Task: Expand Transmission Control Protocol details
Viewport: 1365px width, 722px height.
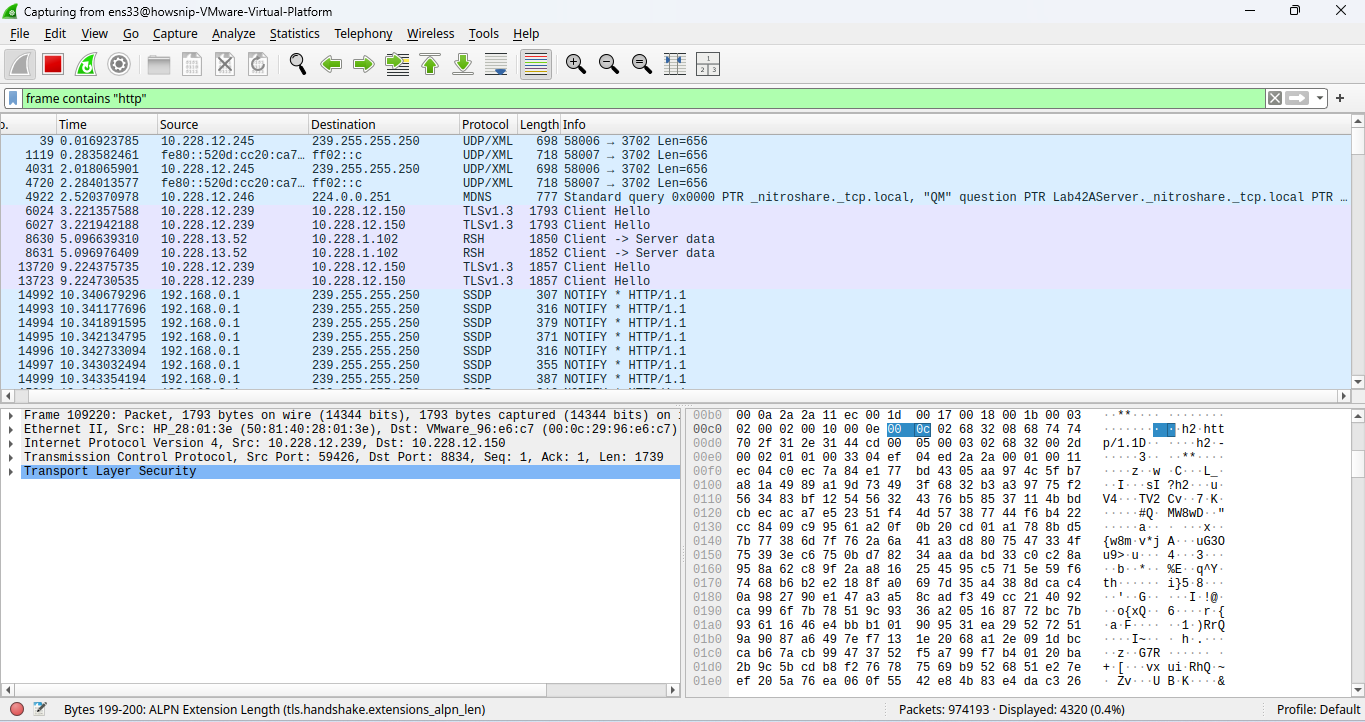Action: coord(10,457)
